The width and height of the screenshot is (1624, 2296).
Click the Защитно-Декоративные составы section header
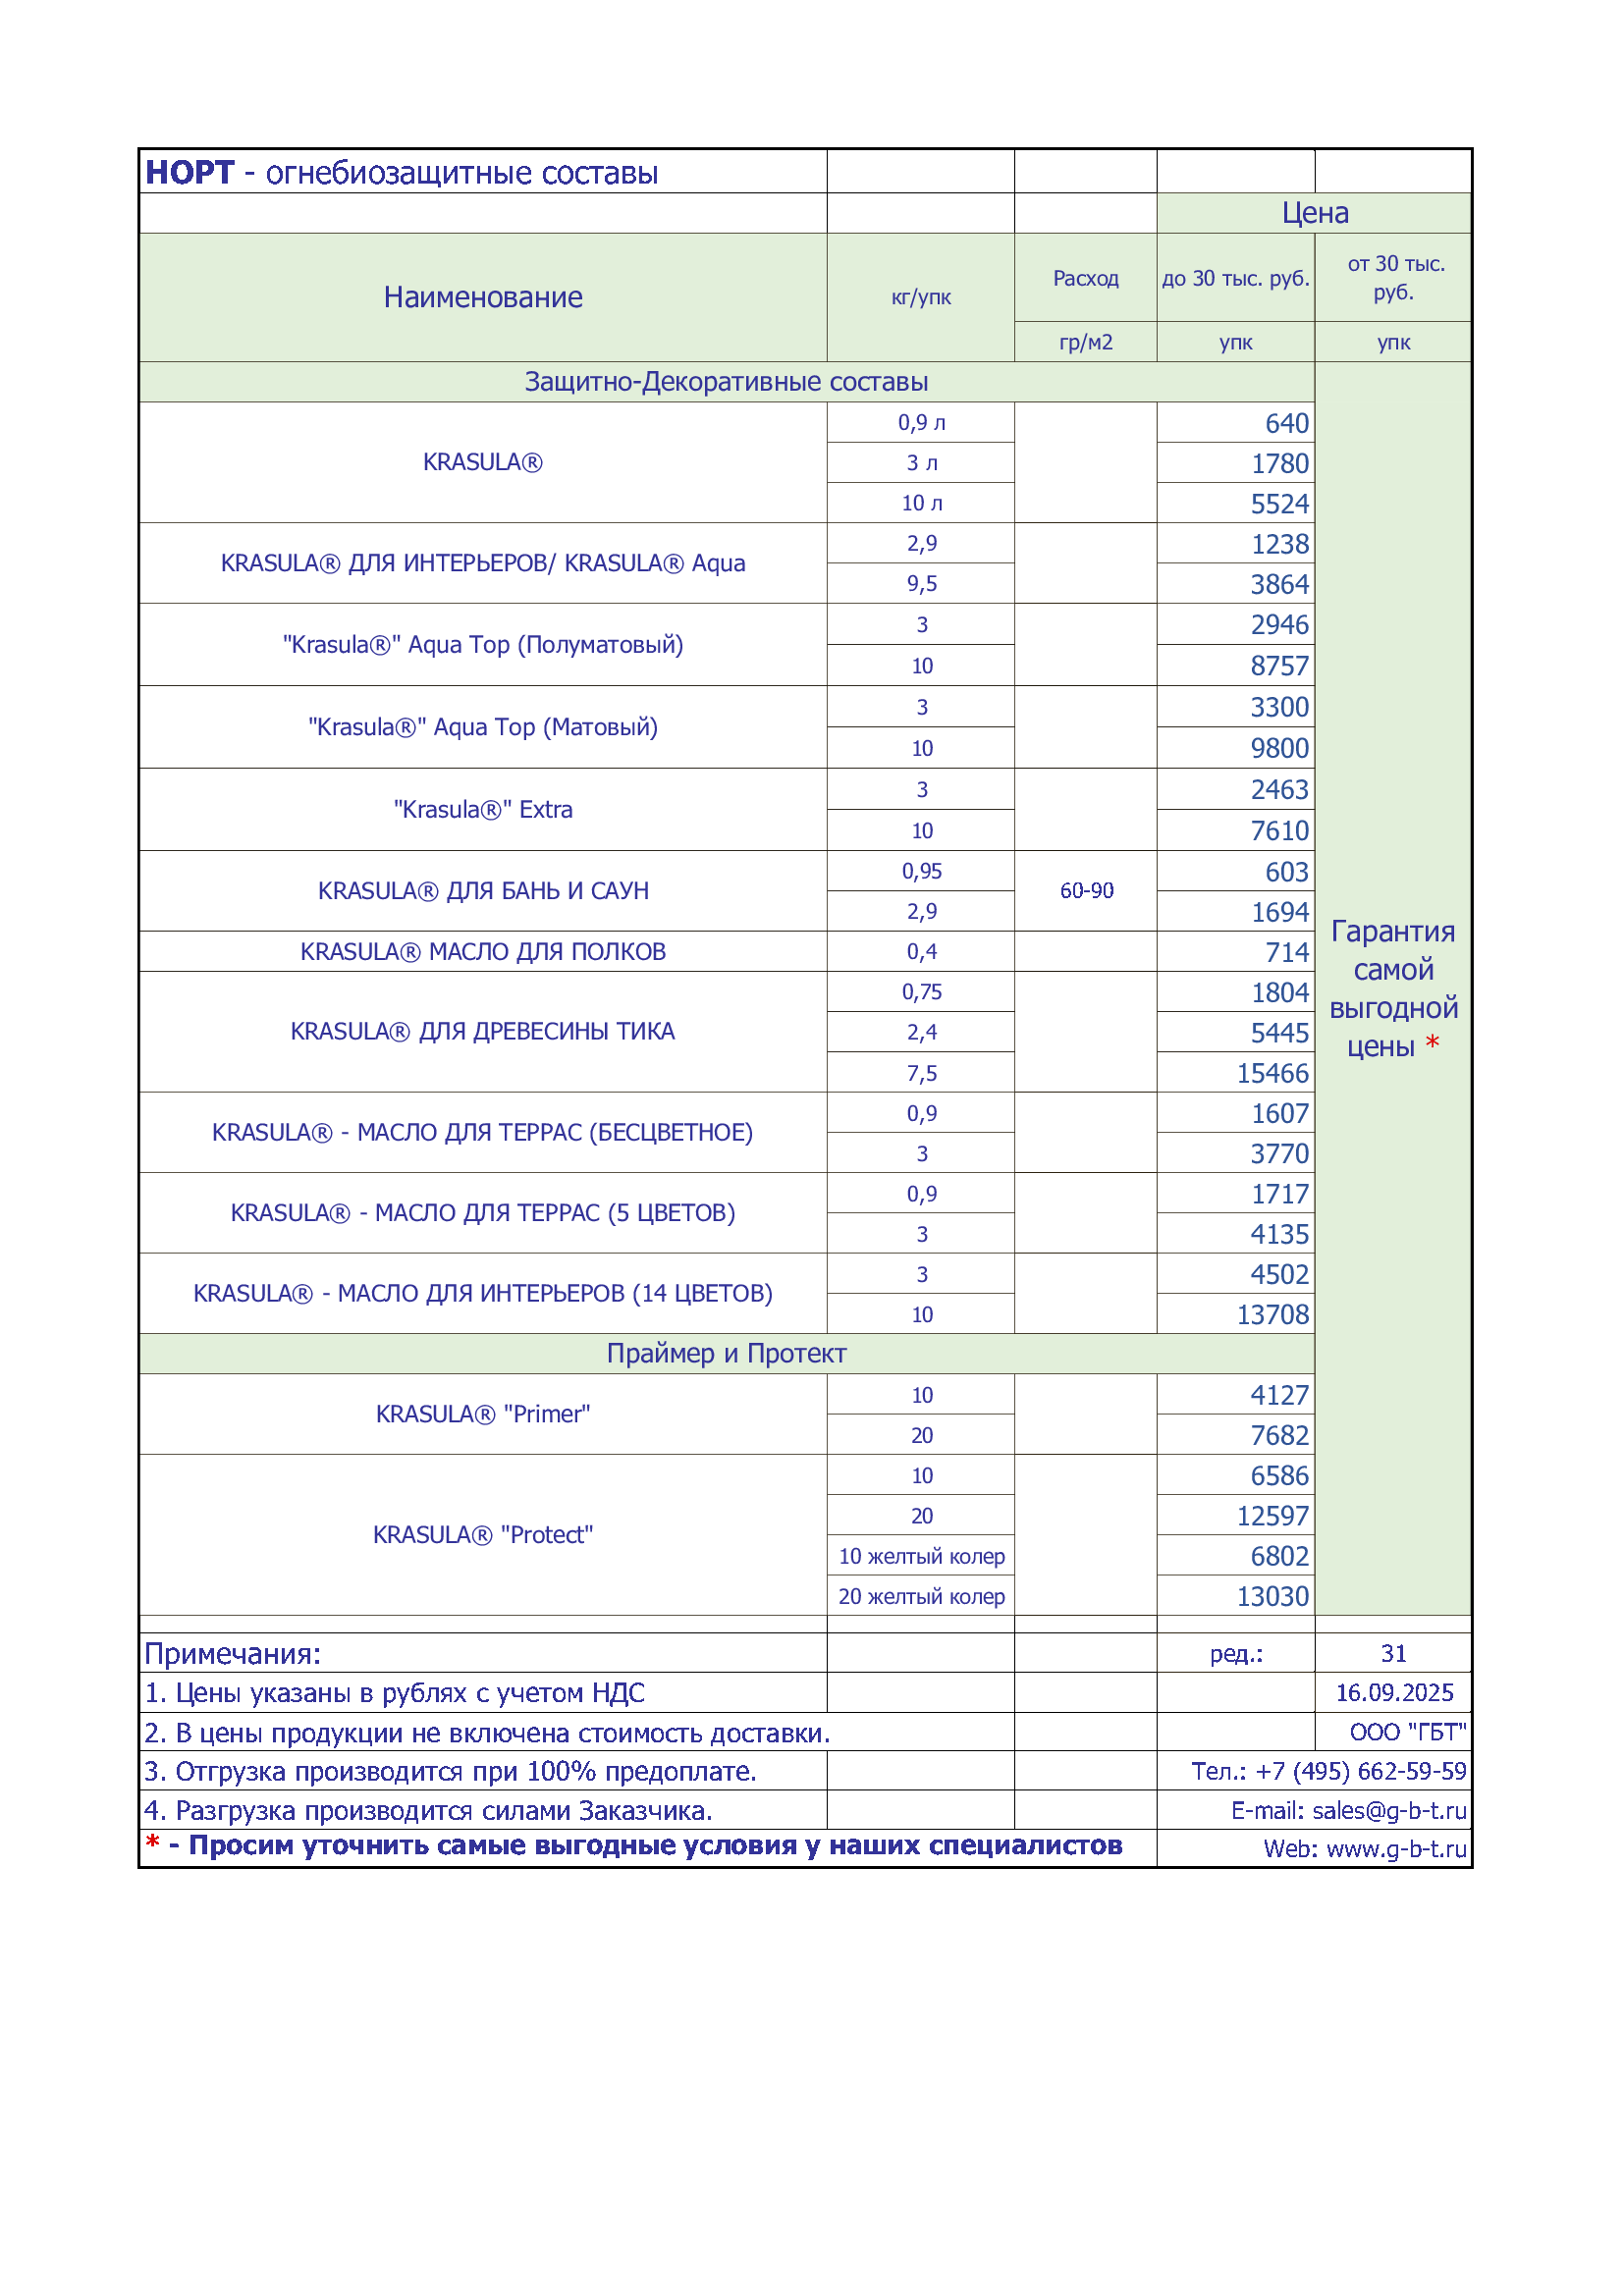727,382
